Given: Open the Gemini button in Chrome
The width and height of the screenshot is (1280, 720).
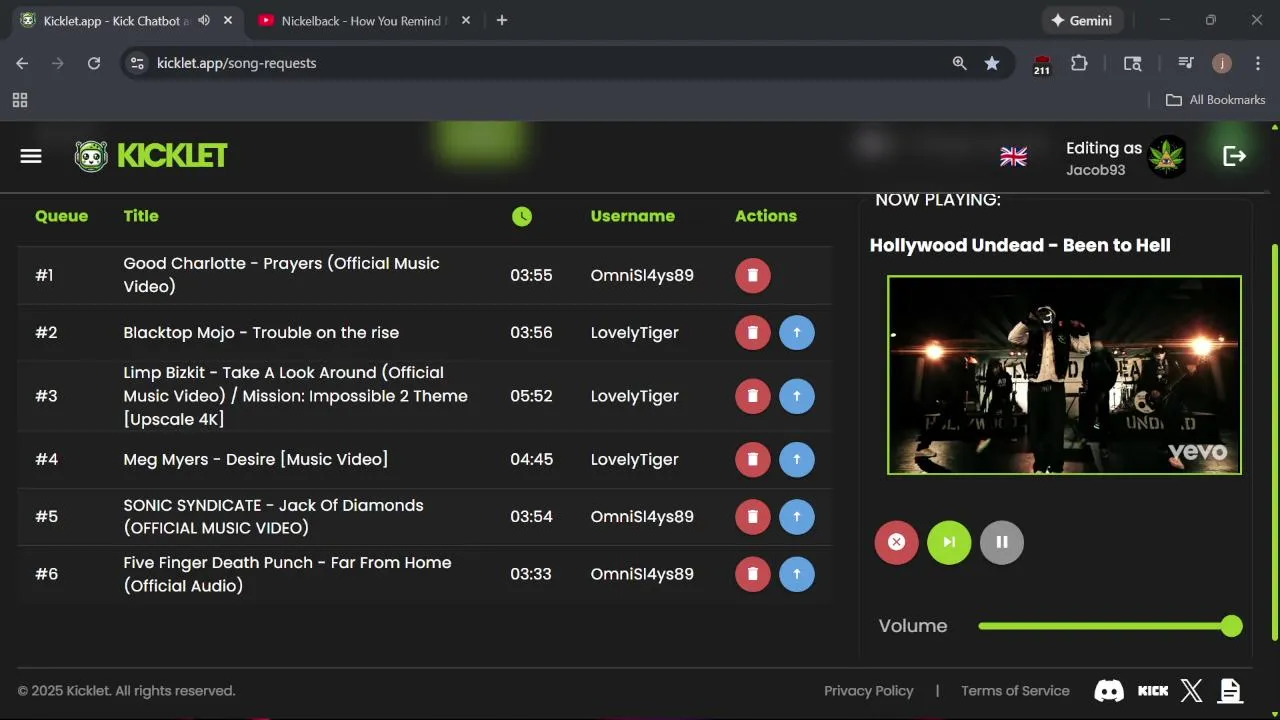Looking at the screenshot, I should (x=1083, y=20).
